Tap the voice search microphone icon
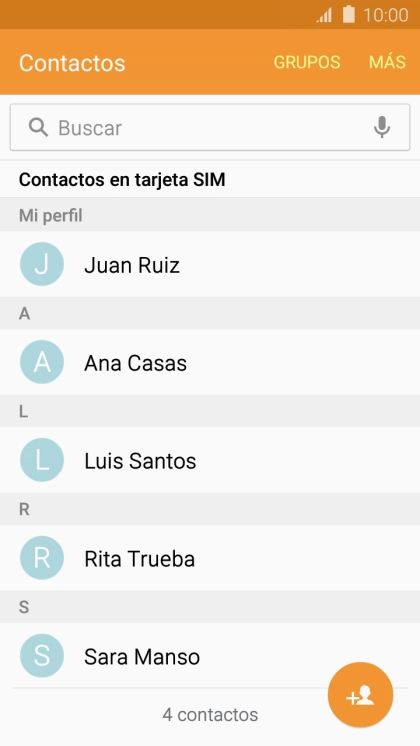Image resolution: width=420 pixels, height=746 pixels. click(x=381, y=127)
